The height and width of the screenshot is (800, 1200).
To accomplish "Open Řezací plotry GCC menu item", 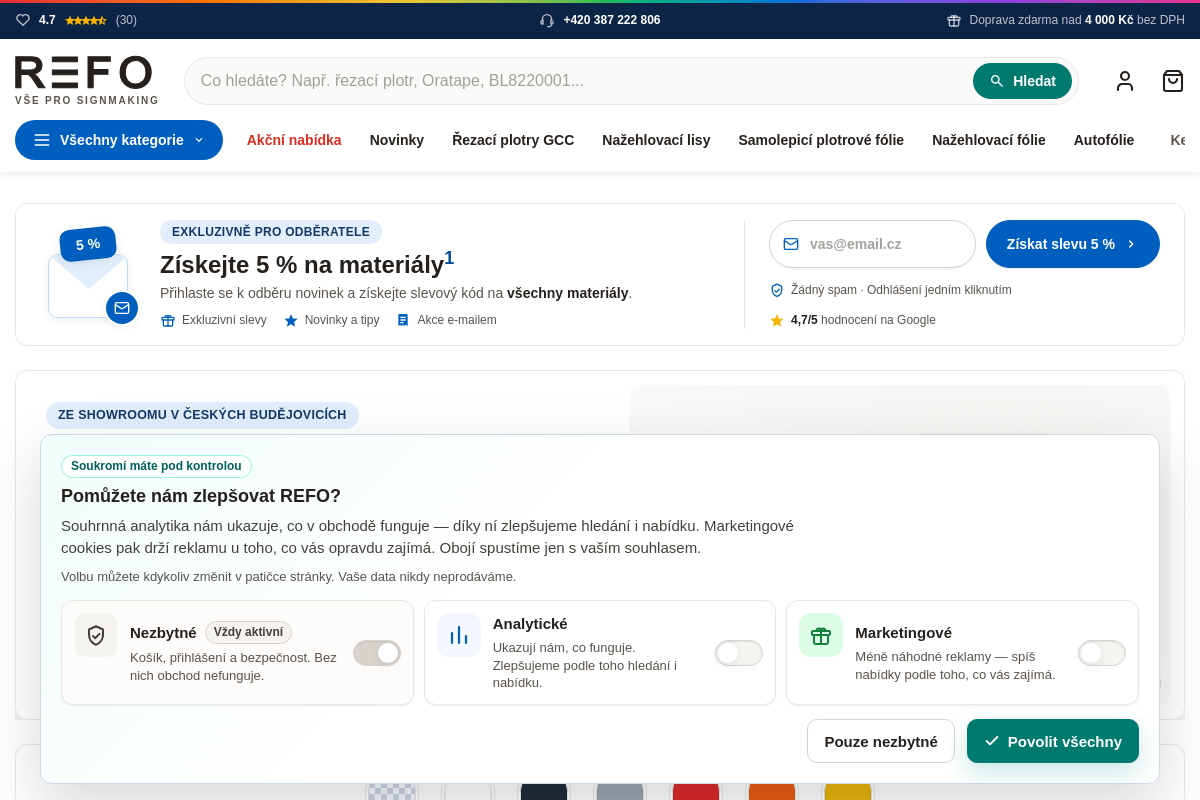I will (513, 140).
